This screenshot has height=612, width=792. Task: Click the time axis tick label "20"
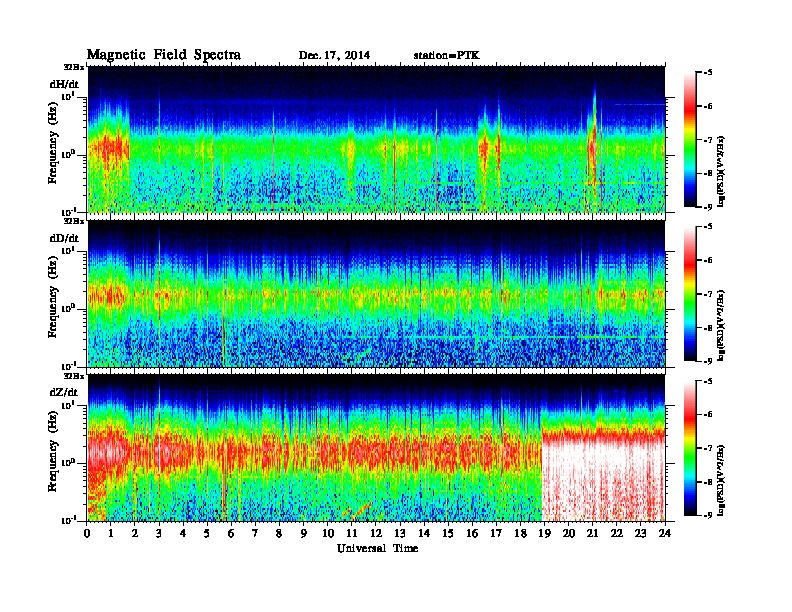click(x=569, y=534)
